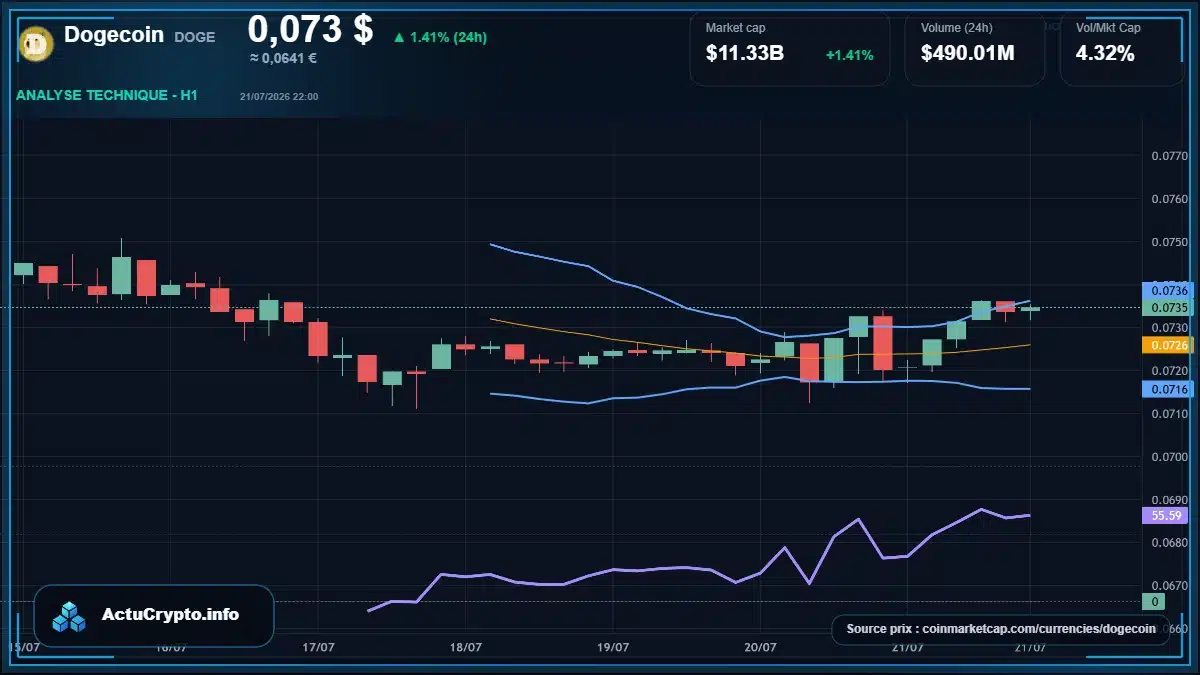
Task: Click the 20/07 date axis label
Action: tap(760, 647)
